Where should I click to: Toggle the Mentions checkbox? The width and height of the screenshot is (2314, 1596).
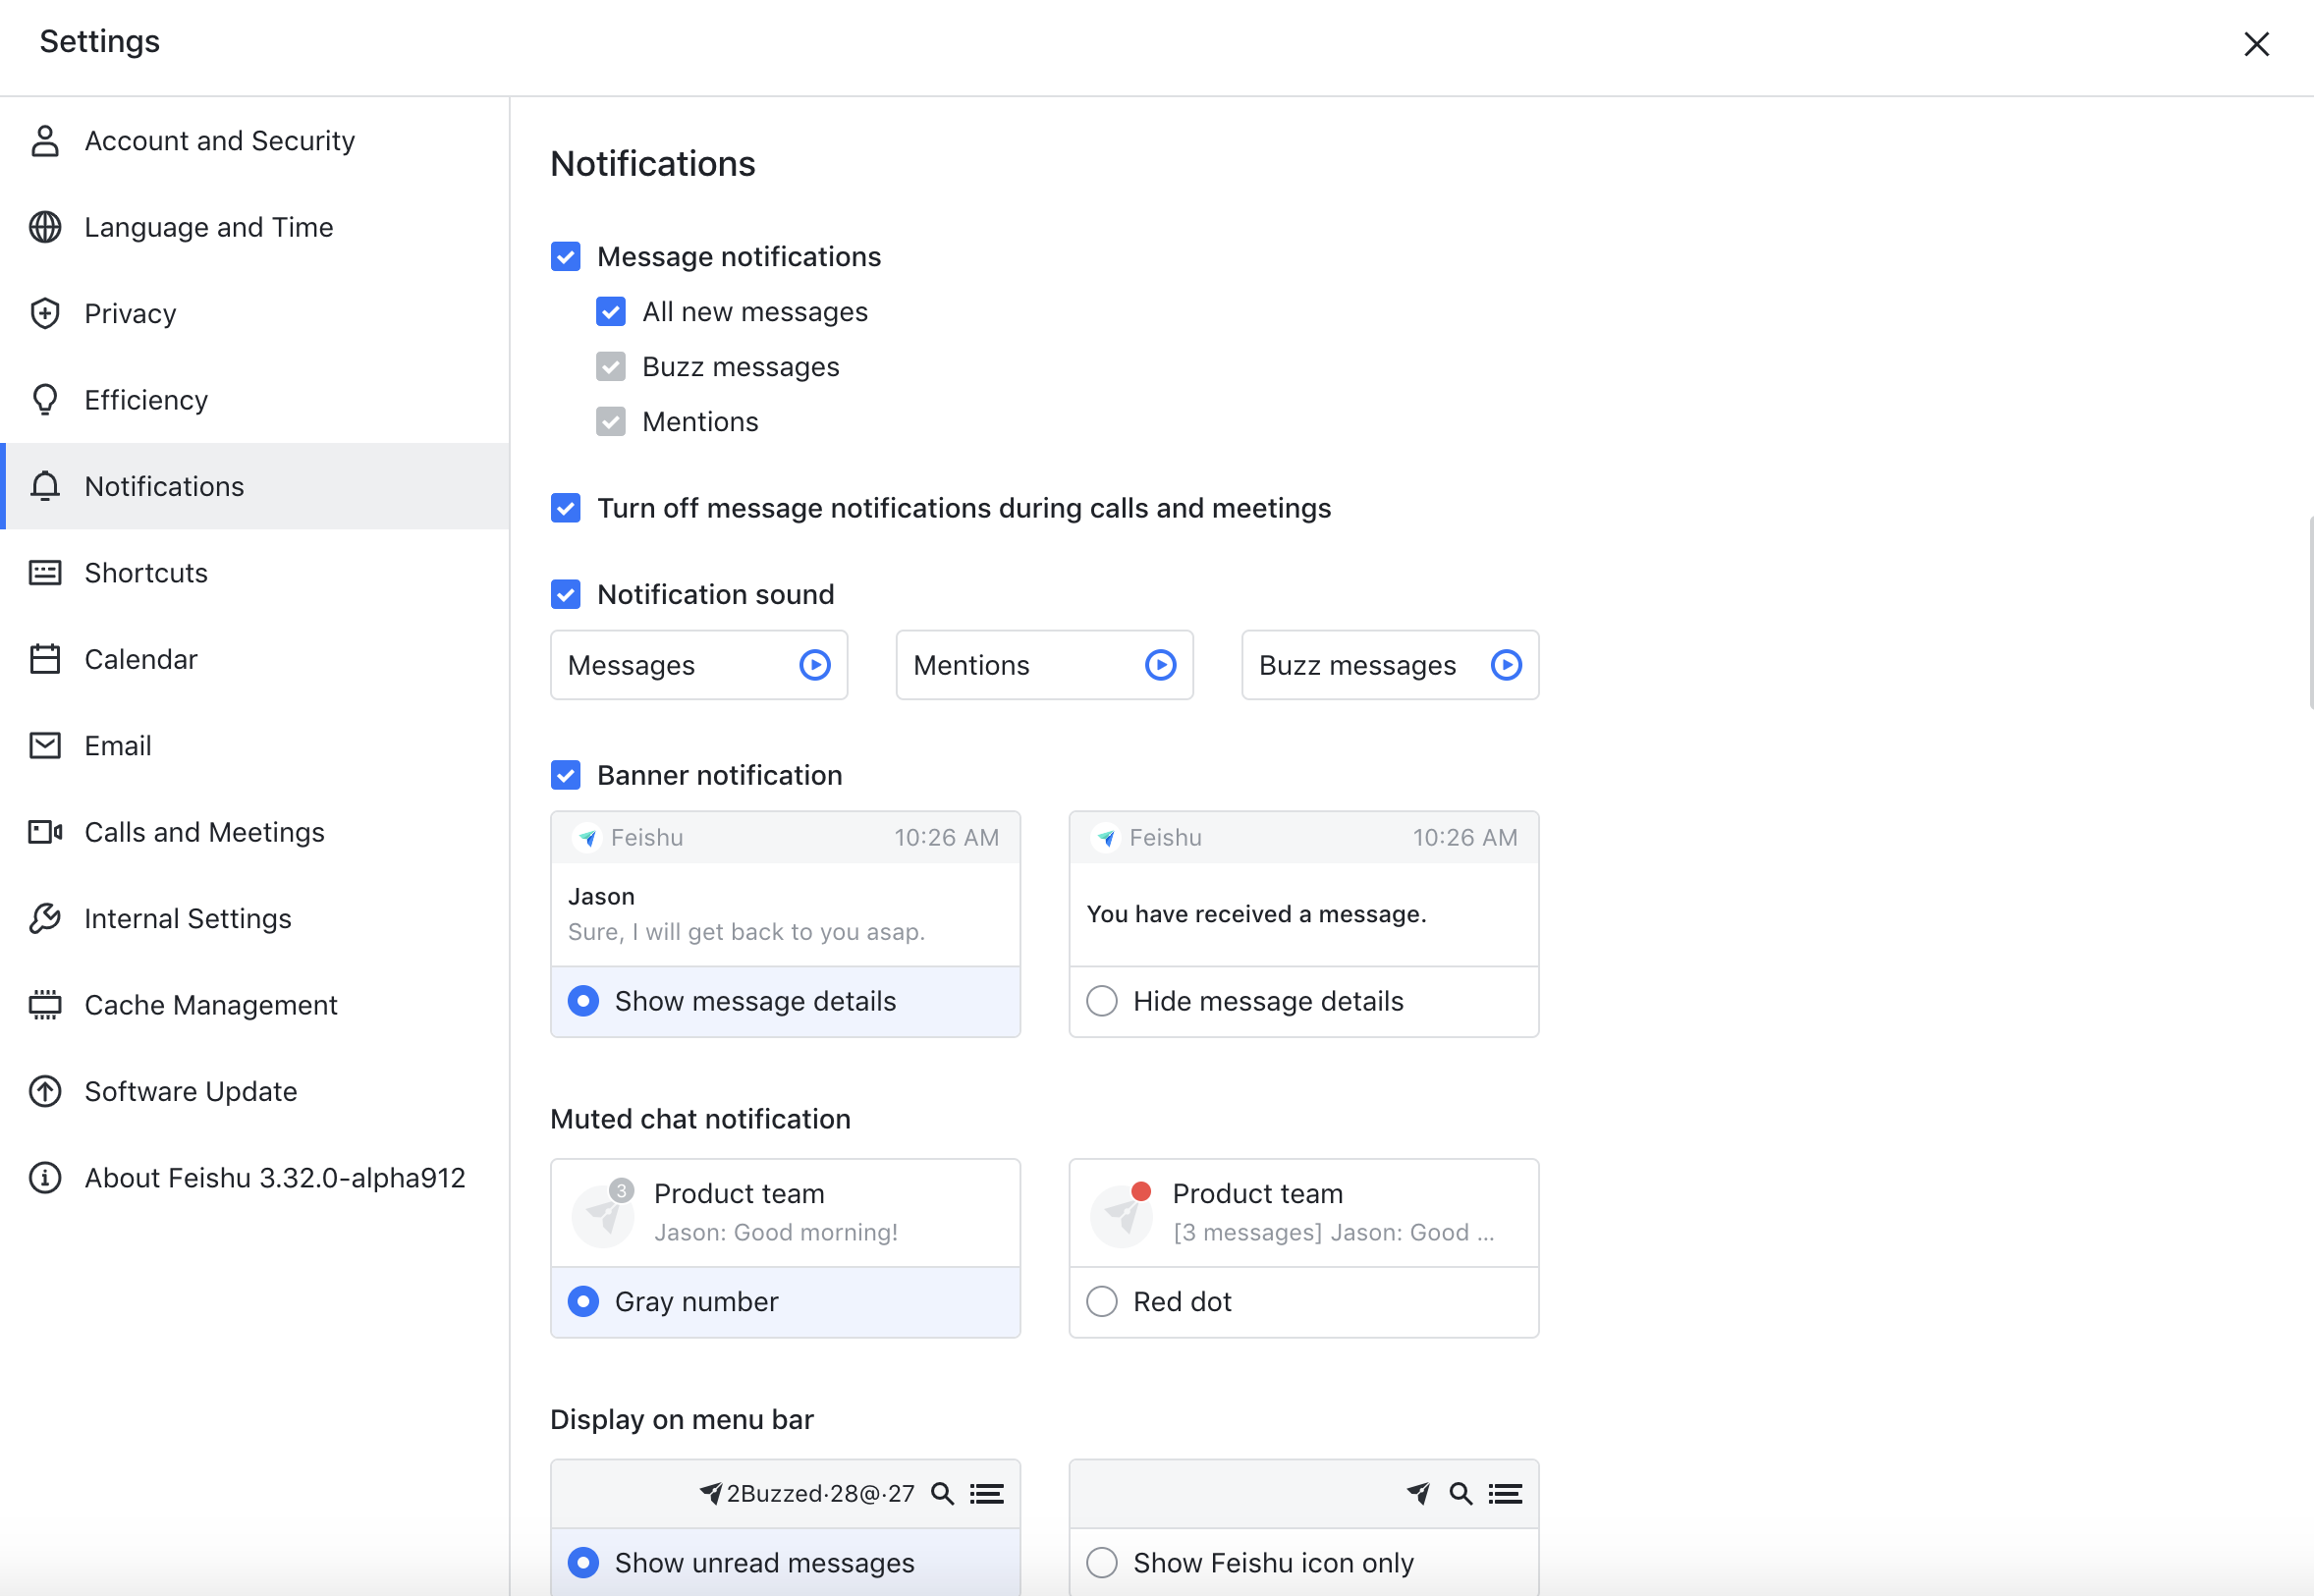[x=611, y=422]
